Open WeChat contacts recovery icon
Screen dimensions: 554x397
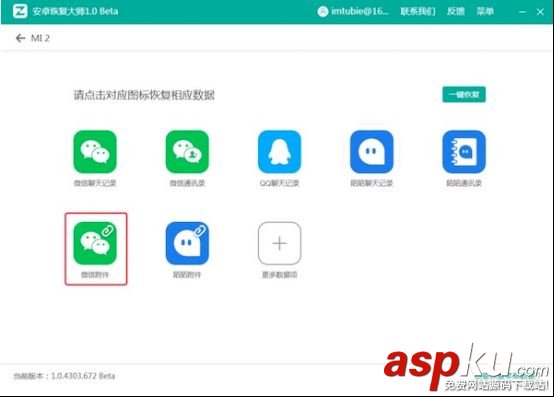click(187, 152)
